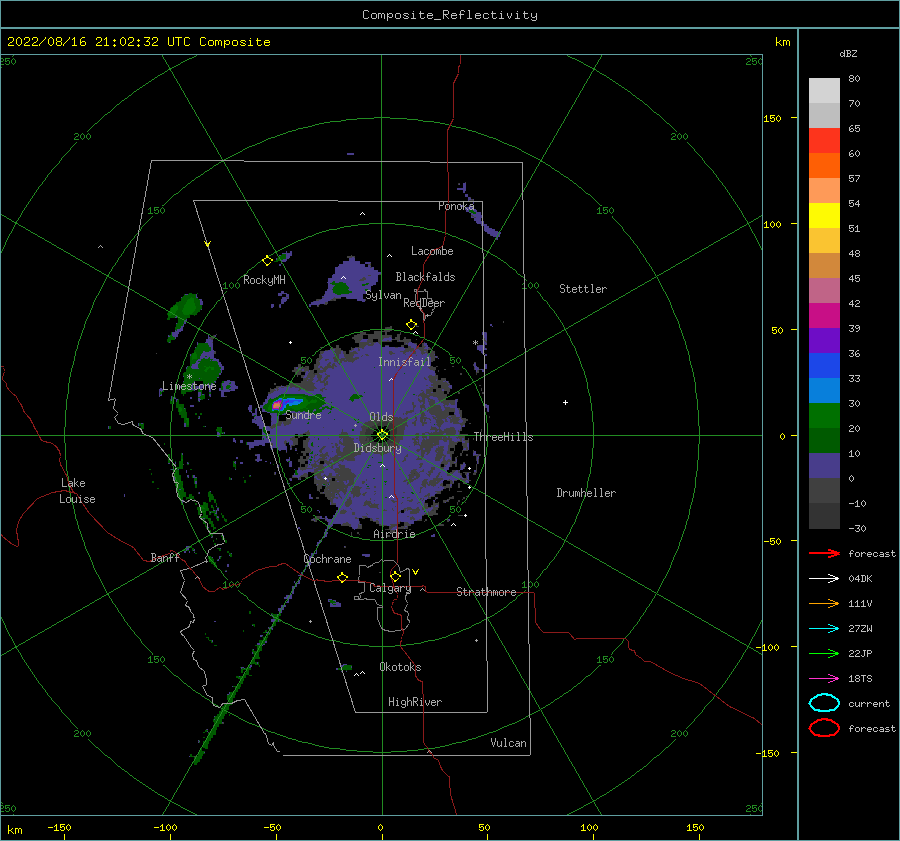Click the red 'forecast' ellipse legend icon
The height and width of the screenshot is (841, 900).
824,728
